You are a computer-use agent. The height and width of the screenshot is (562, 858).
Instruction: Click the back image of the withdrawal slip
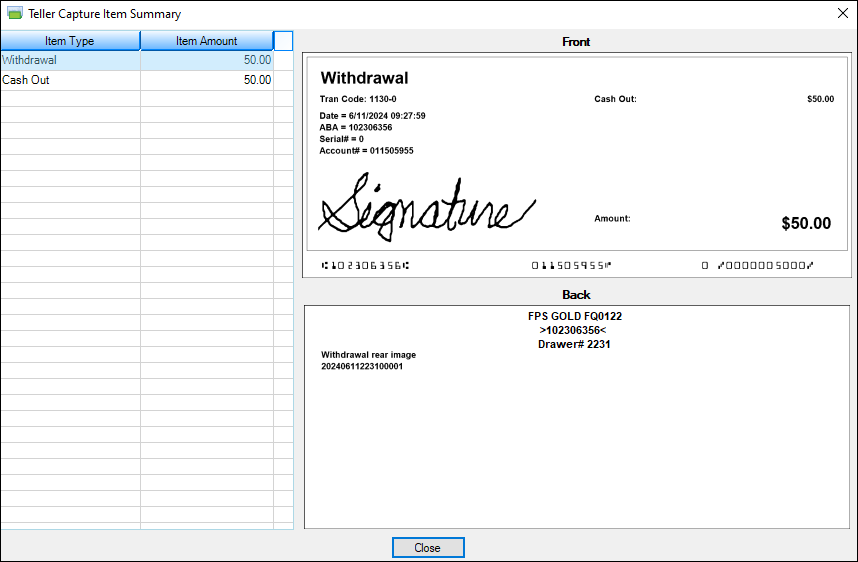pyautogui.click(x=577, y=417)
